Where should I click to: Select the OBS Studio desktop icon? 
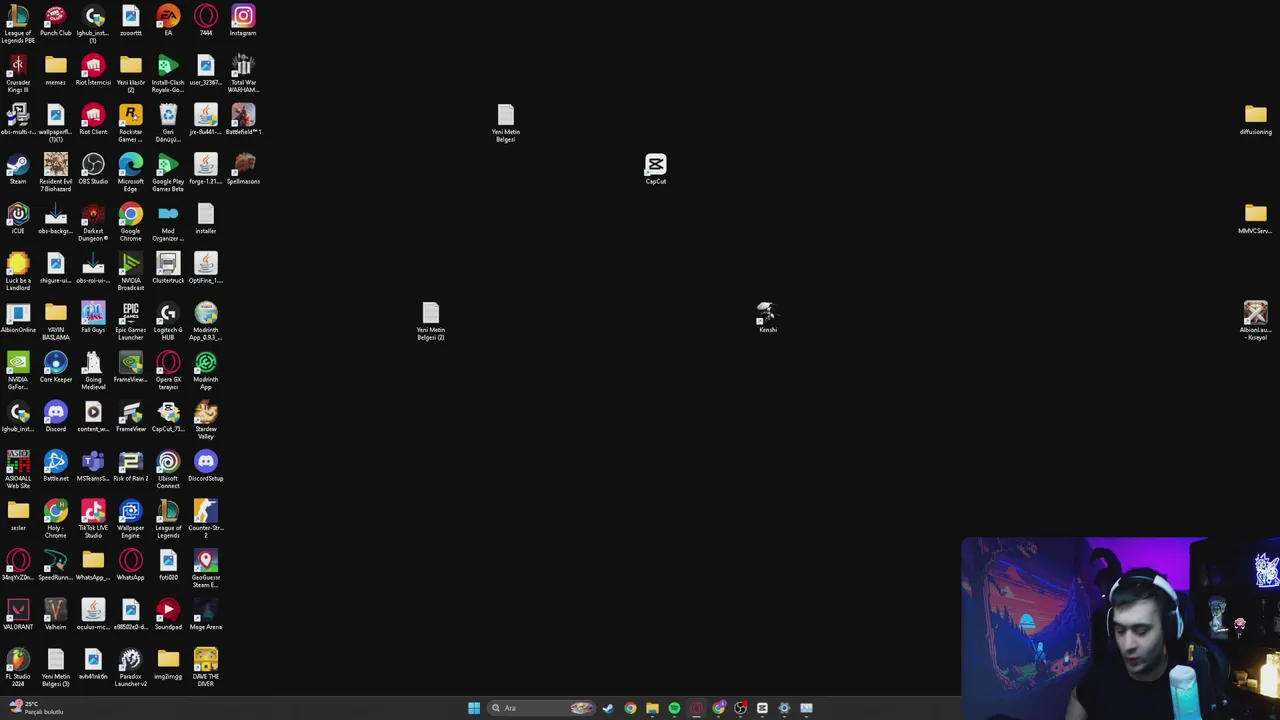tap(93, 169)
